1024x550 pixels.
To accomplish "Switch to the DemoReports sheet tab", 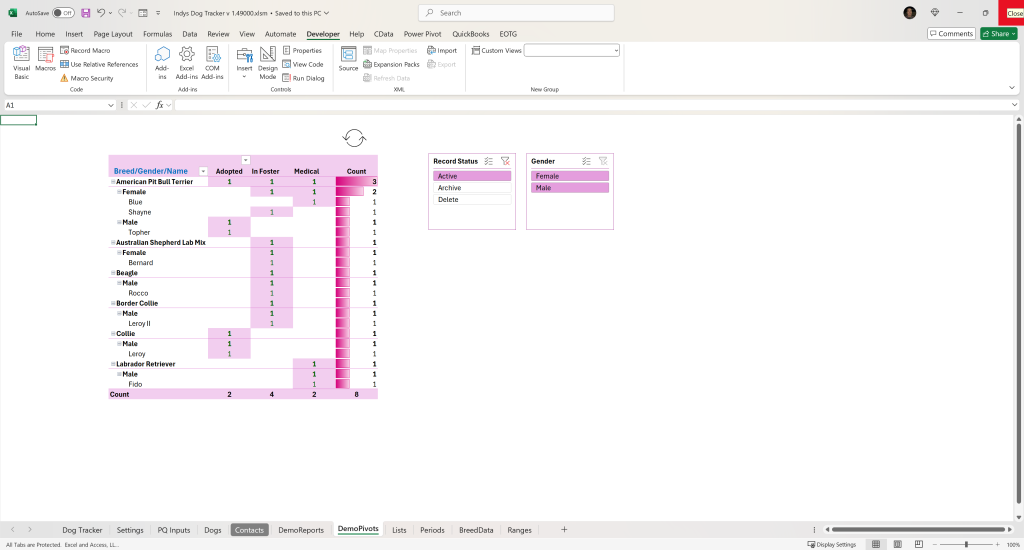I will pyautogui.click(x=301, y=530).
